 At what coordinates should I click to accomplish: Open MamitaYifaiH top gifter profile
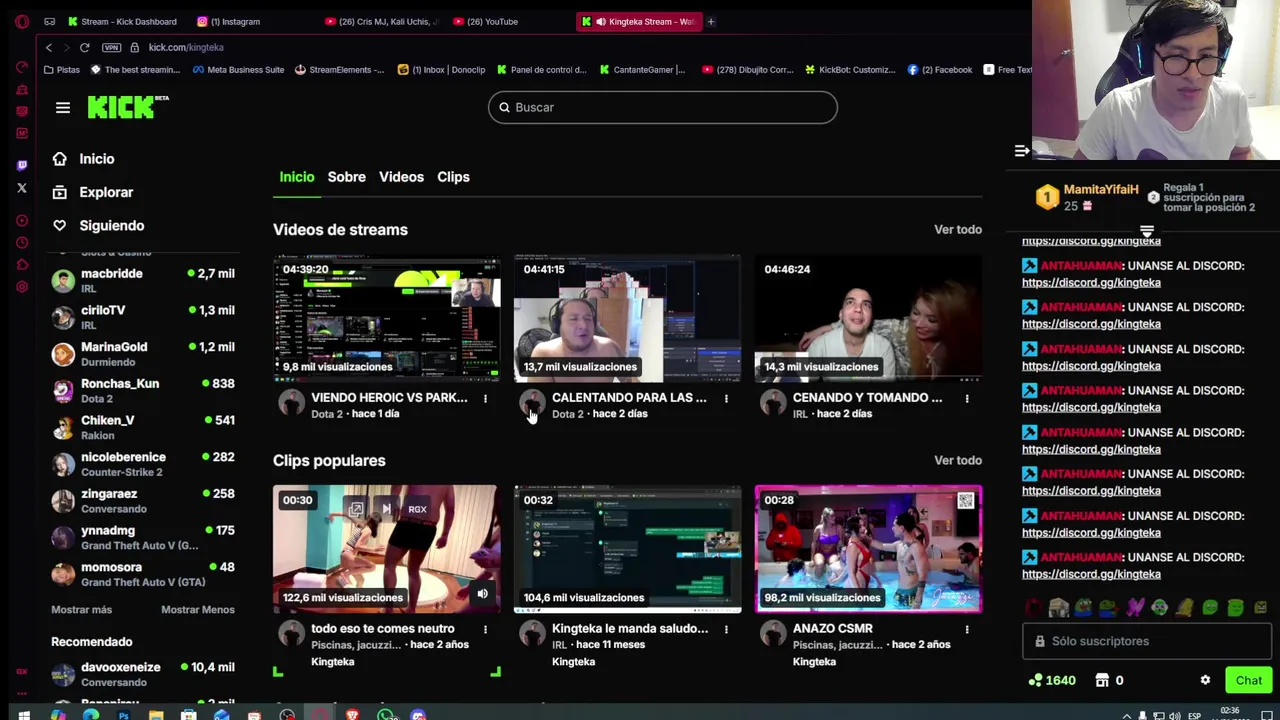click(x=1100, y=190)
